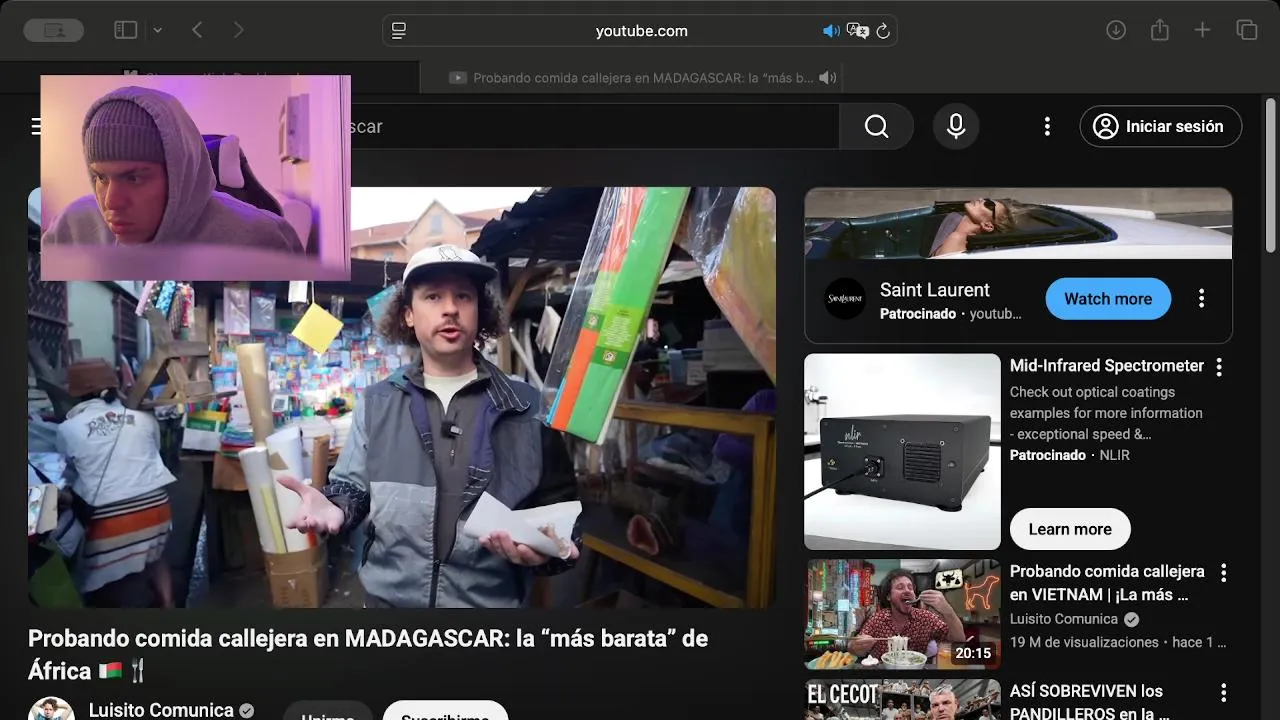Image resolution: width=1280 pixels, height=720 pixels.
Task: Click Luisito Comunica name under VIETNAM video
Action: click(x=1064, y=619)
